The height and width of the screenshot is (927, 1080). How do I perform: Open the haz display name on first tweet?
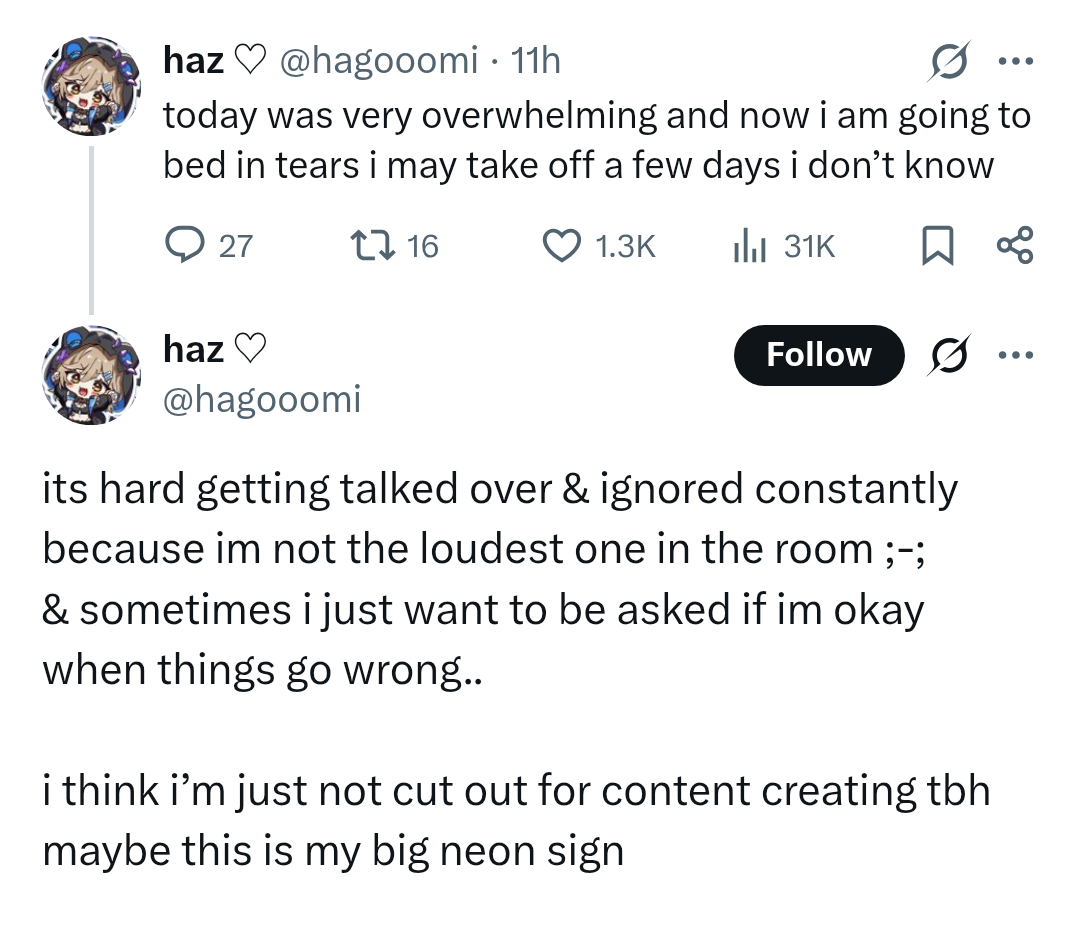[x=194, y=61]
